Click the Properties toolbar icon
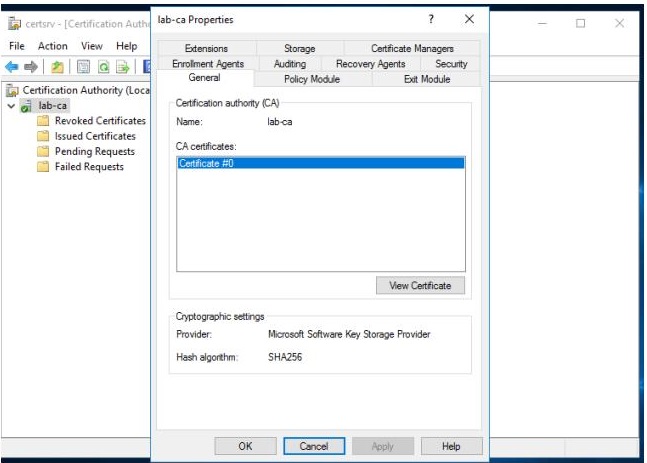The height and width of the screenshot is (463, 647). [83, 67]
